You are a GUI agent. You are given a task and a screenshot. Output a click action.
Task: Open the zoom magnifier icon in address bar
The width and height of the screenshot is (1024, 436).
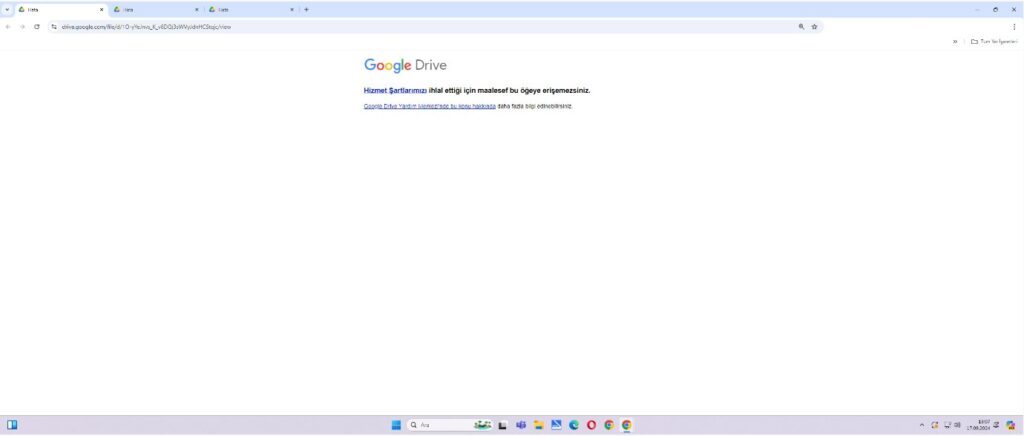click(801, 27)
